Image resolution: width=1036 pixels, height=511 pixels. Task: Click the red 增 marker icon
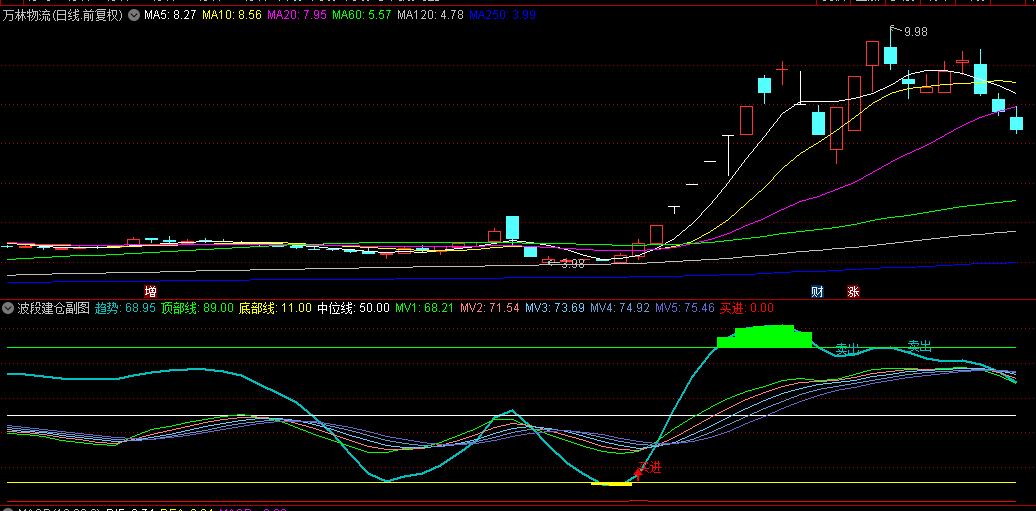pyautogui.click(x=150, y=292)
